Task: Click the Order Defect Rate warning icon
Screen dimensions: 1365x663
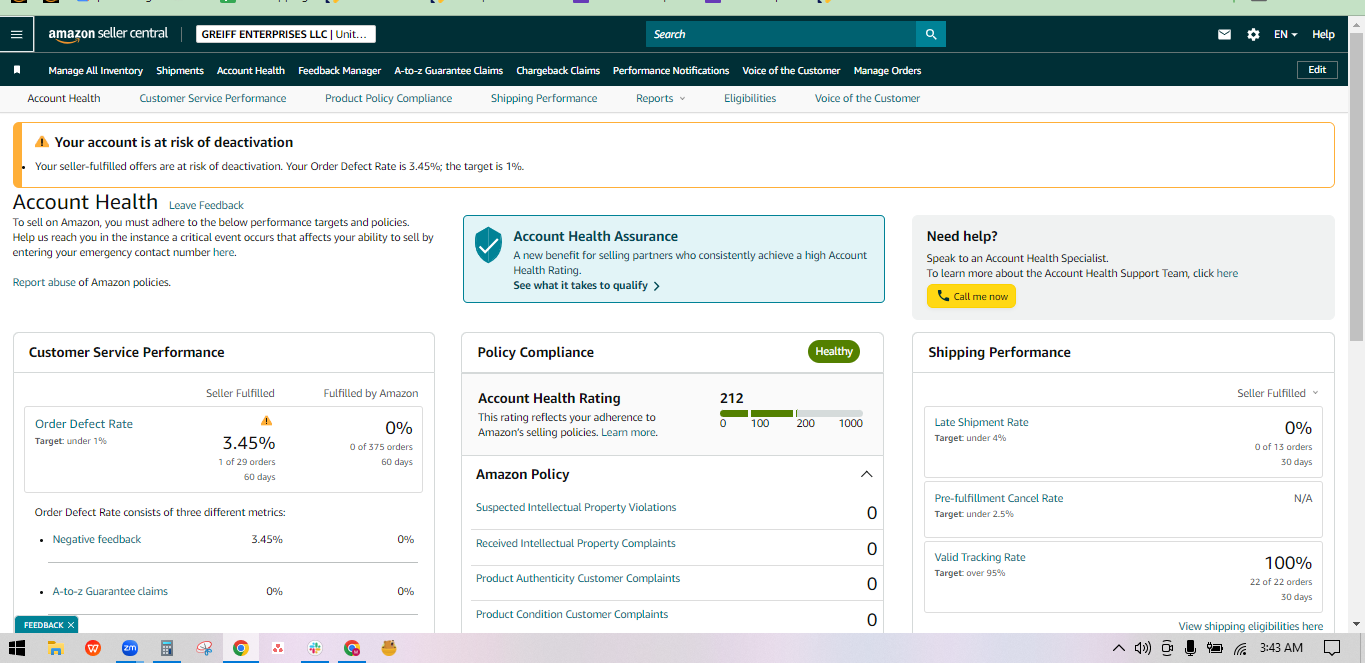Action: (266, 421)
